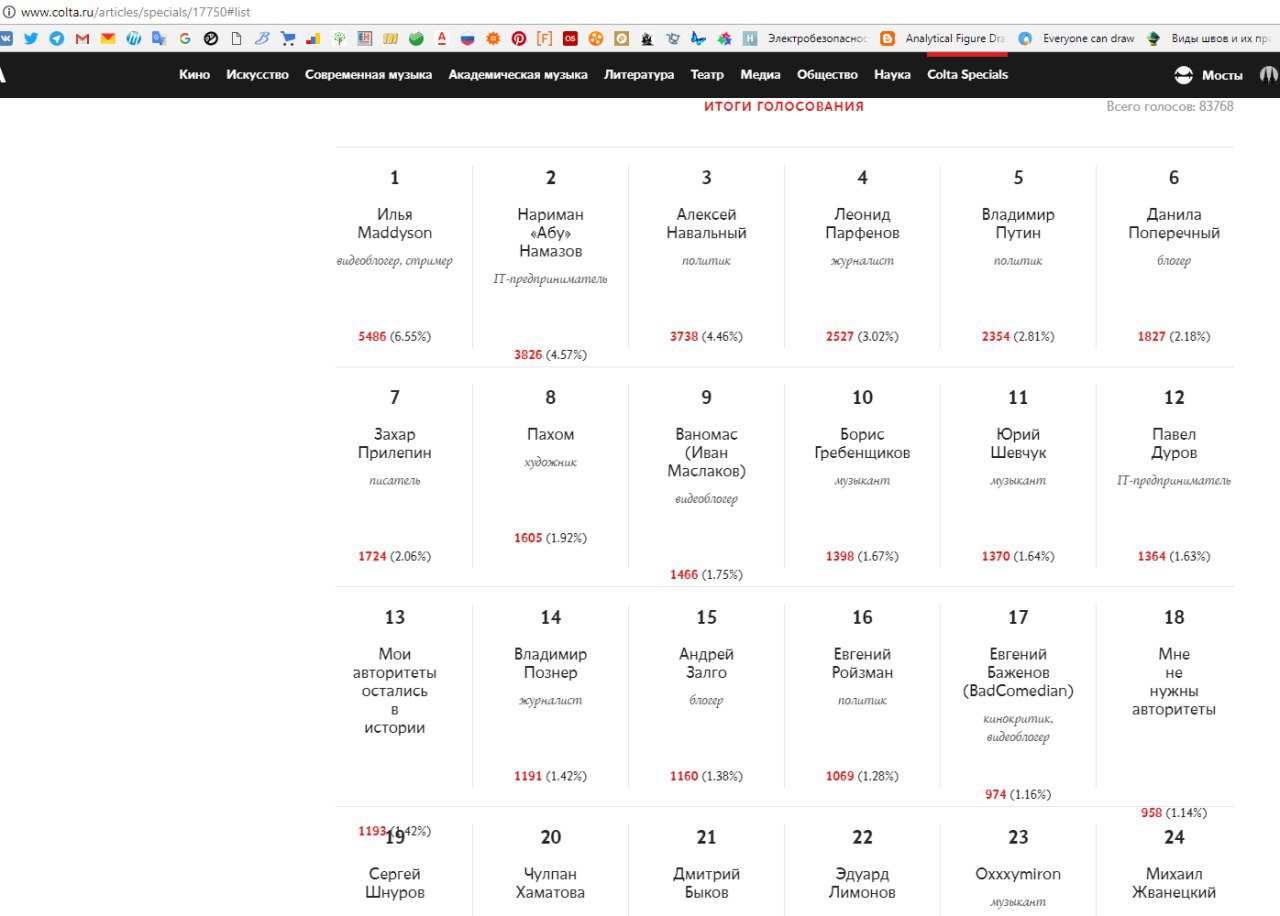Open the blue butterfly bookmark
Screen dimensions: 1280x916
pyautogui.click(x=698, y=39)
